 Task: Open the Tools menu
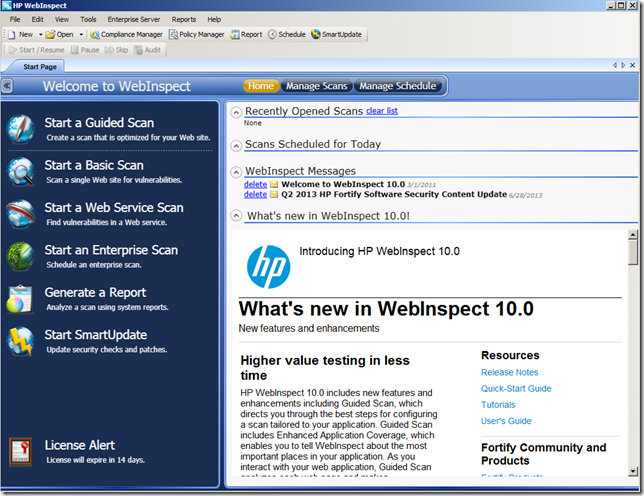pyautogui.click(x=88, y=19)
